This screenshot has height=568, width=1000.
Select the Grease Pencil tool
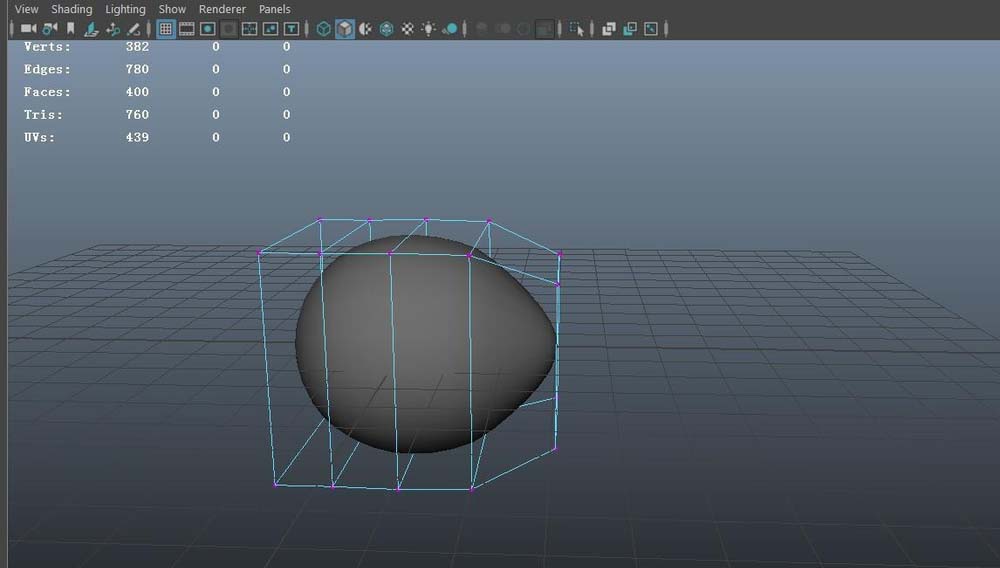tap(133, 29)
